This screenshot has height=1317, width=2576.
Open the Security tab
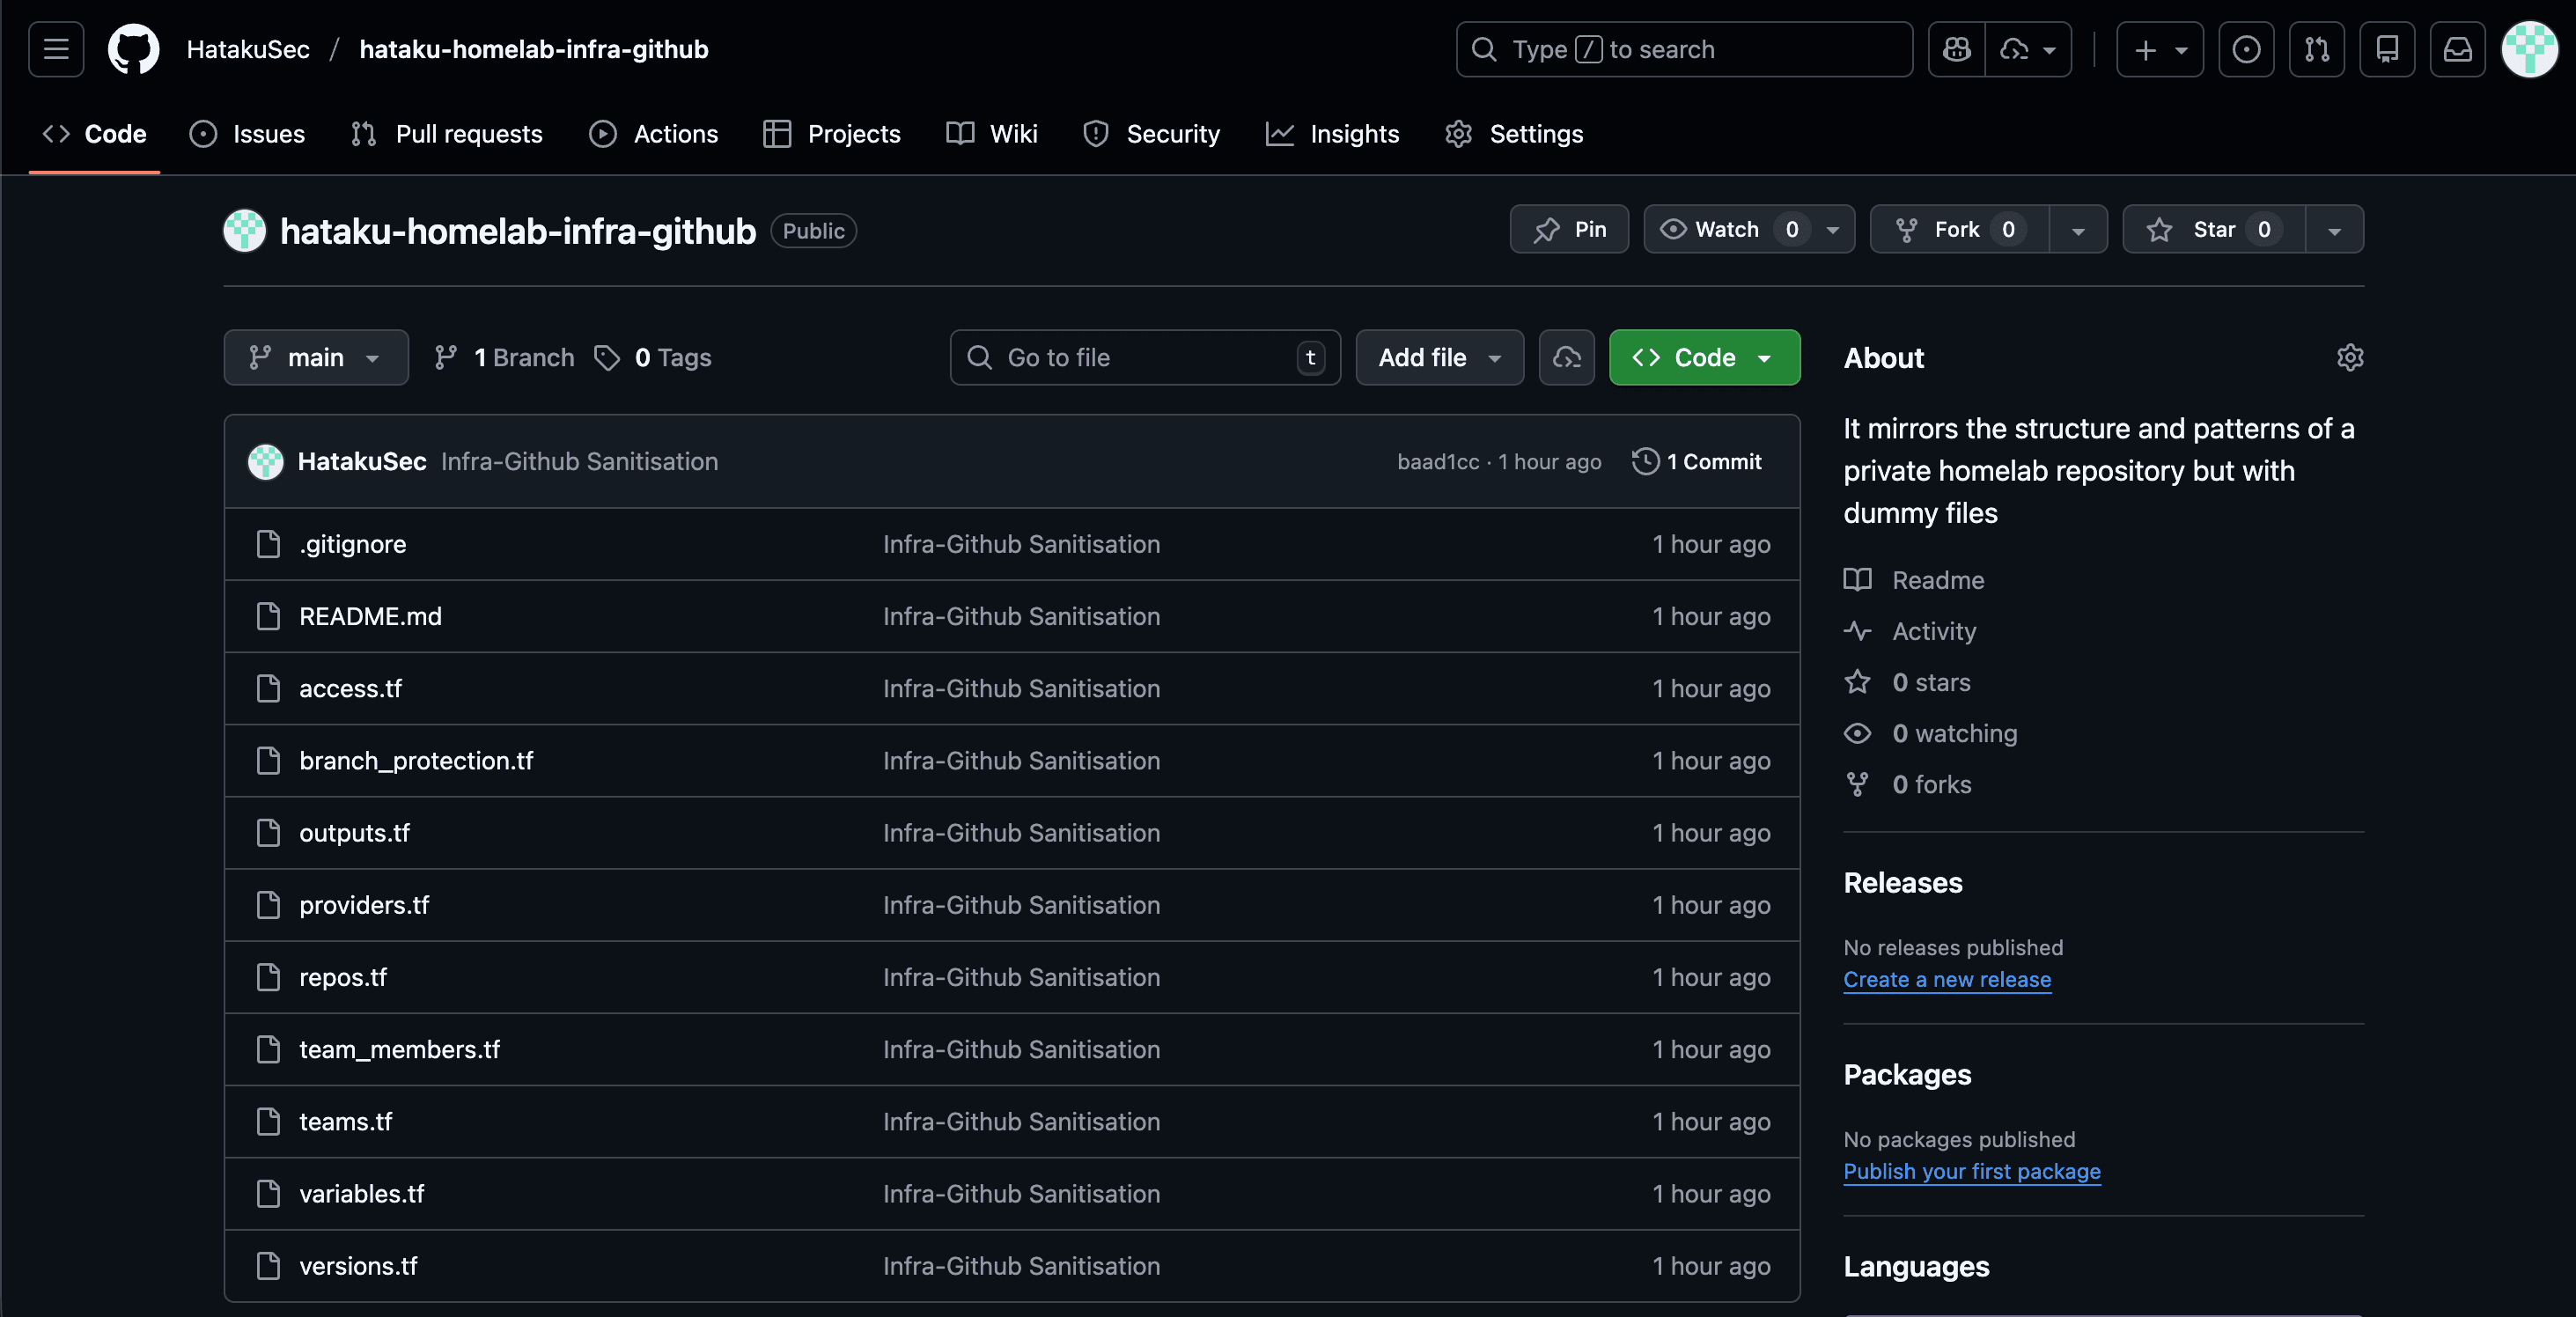pos(1151,133)
